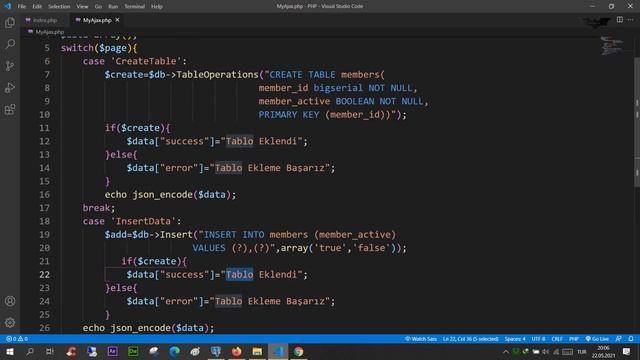Click the feedback icon in status bar

[619, 339]
